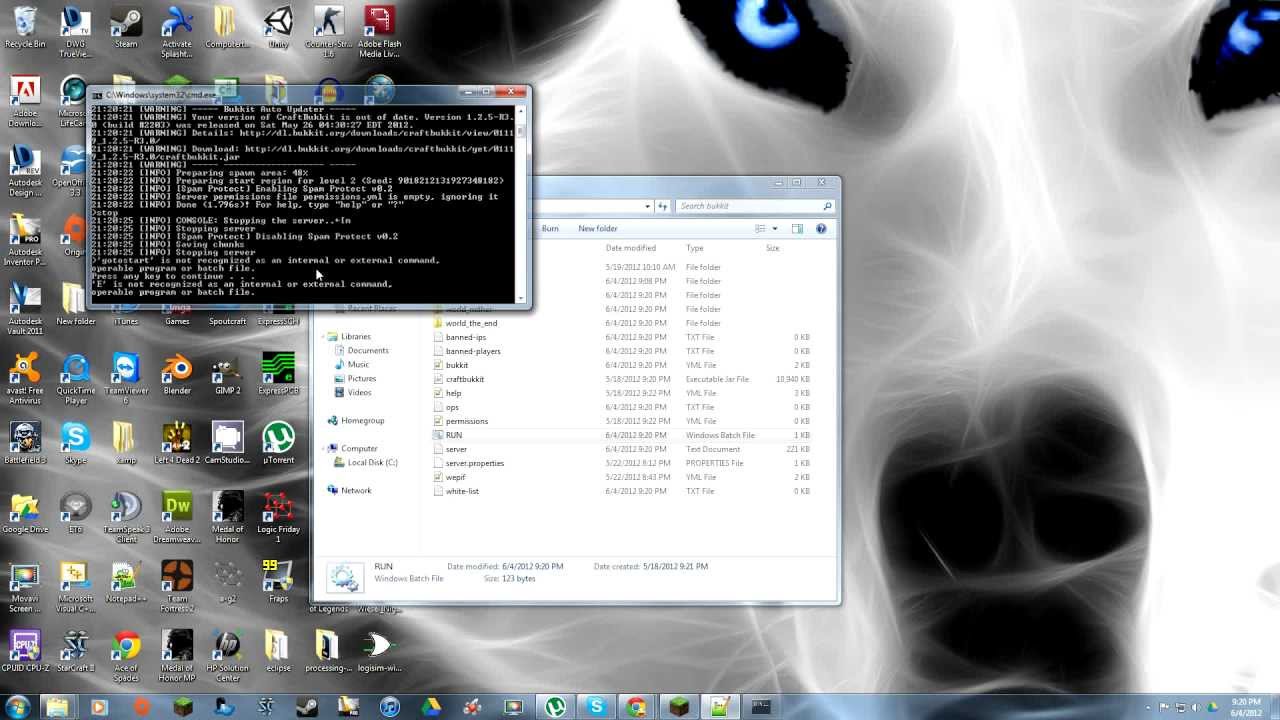Launch CPUID CPU-Z desktop shortcut
The image size is (1280, 720).
click(x=25, y=651)
